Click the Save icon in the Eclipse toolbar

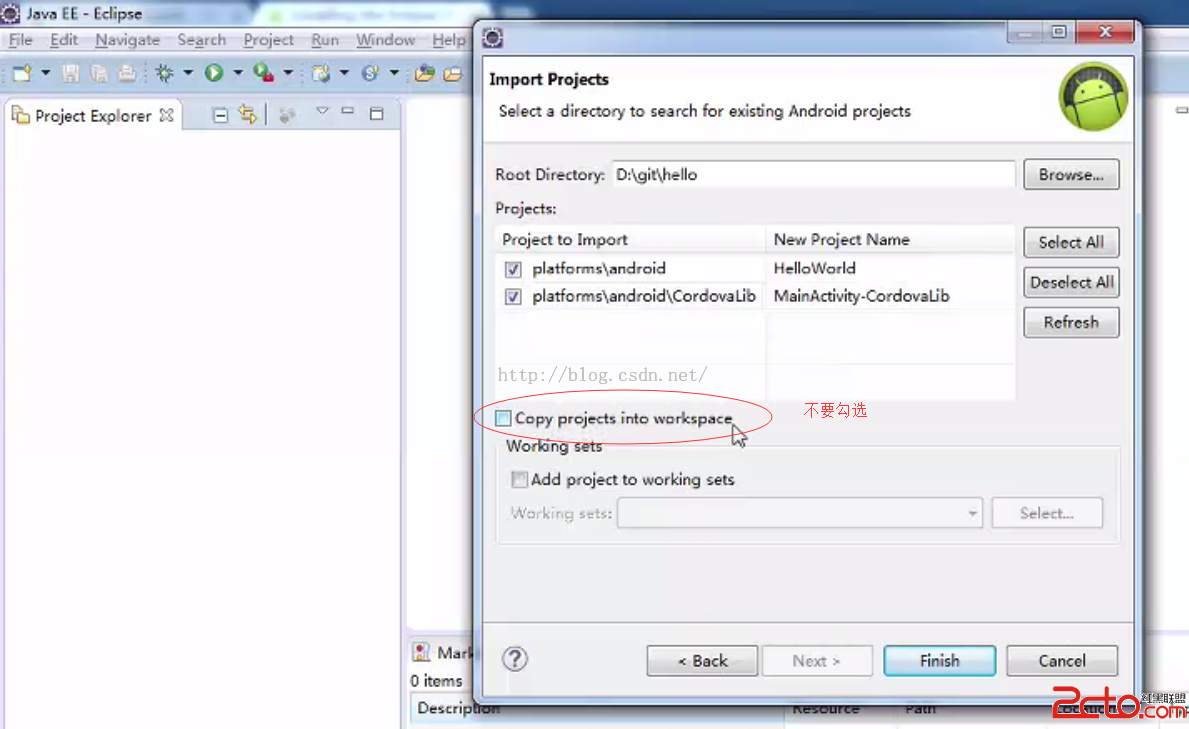tap(71, 73)
